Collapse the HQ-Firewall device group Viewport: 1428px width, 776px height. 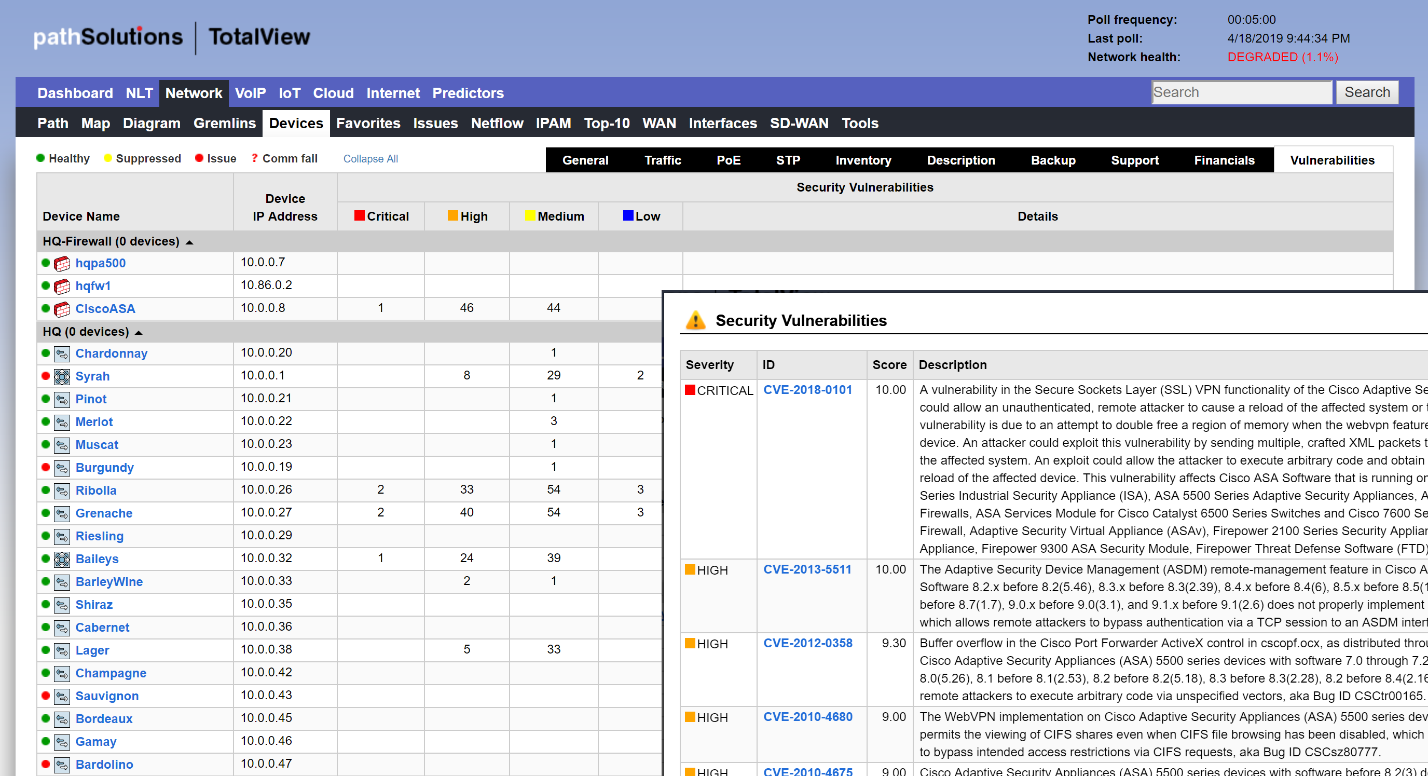(189, 242)
